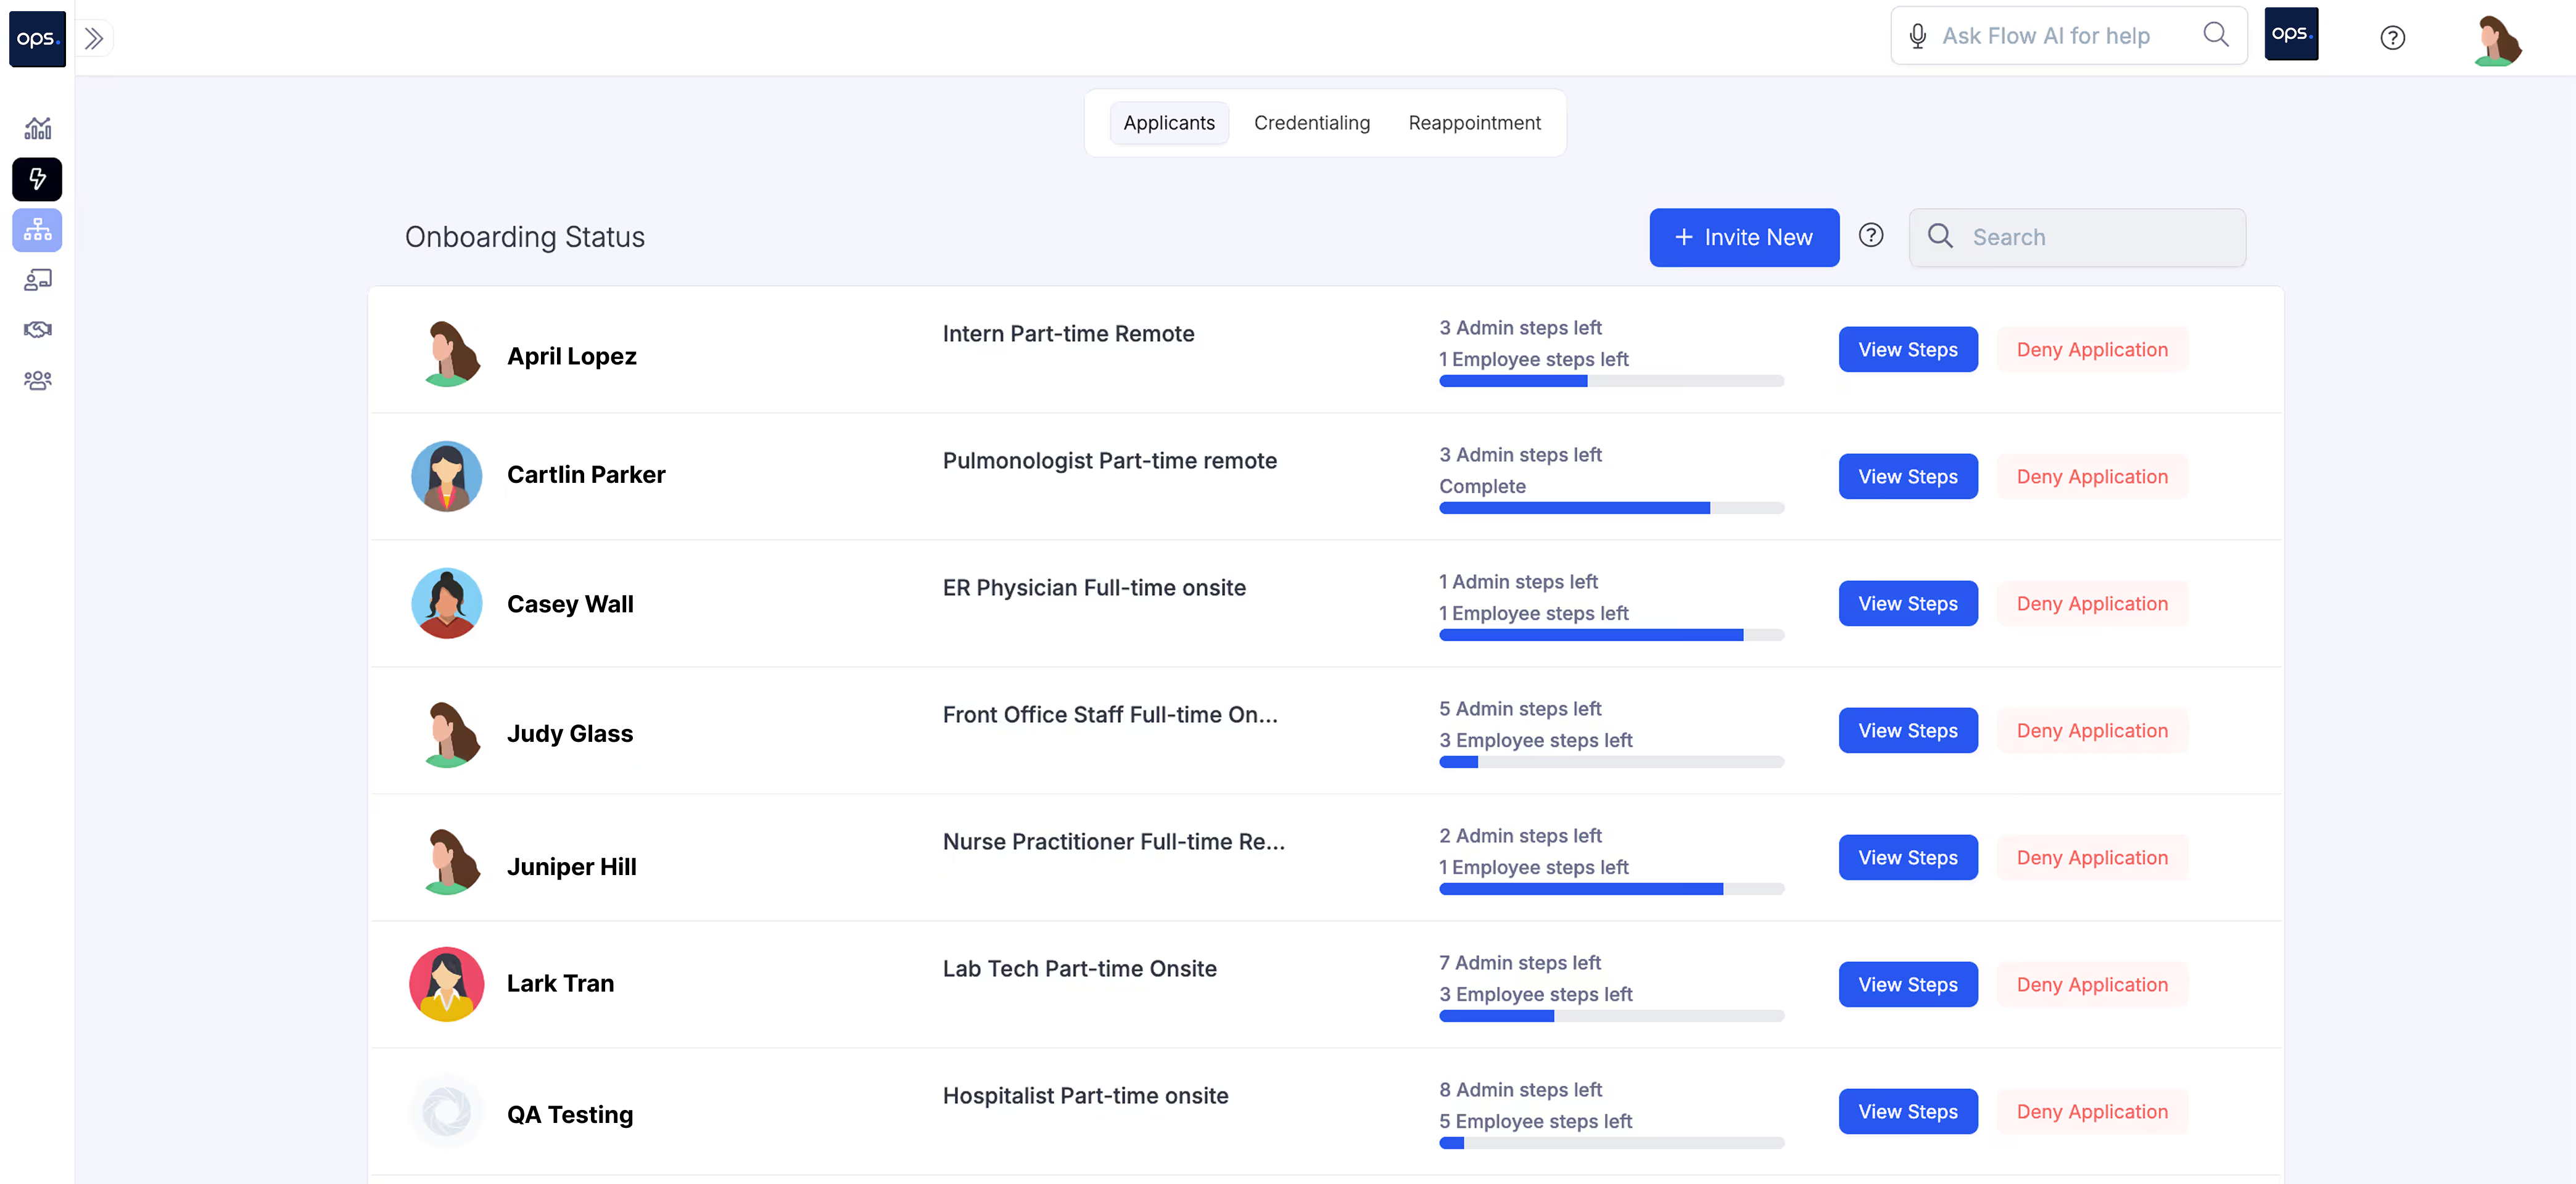Click Lark Tran's avatar thumbnail

446,984
